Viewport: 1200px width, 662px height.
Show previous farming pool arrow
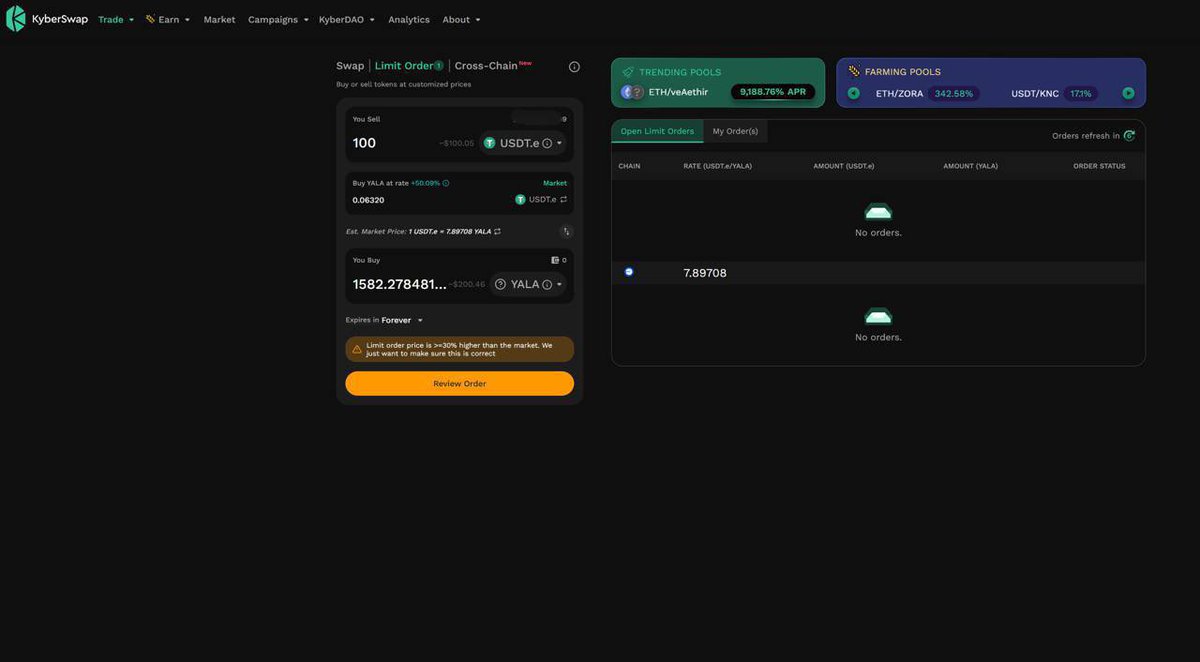854,93
